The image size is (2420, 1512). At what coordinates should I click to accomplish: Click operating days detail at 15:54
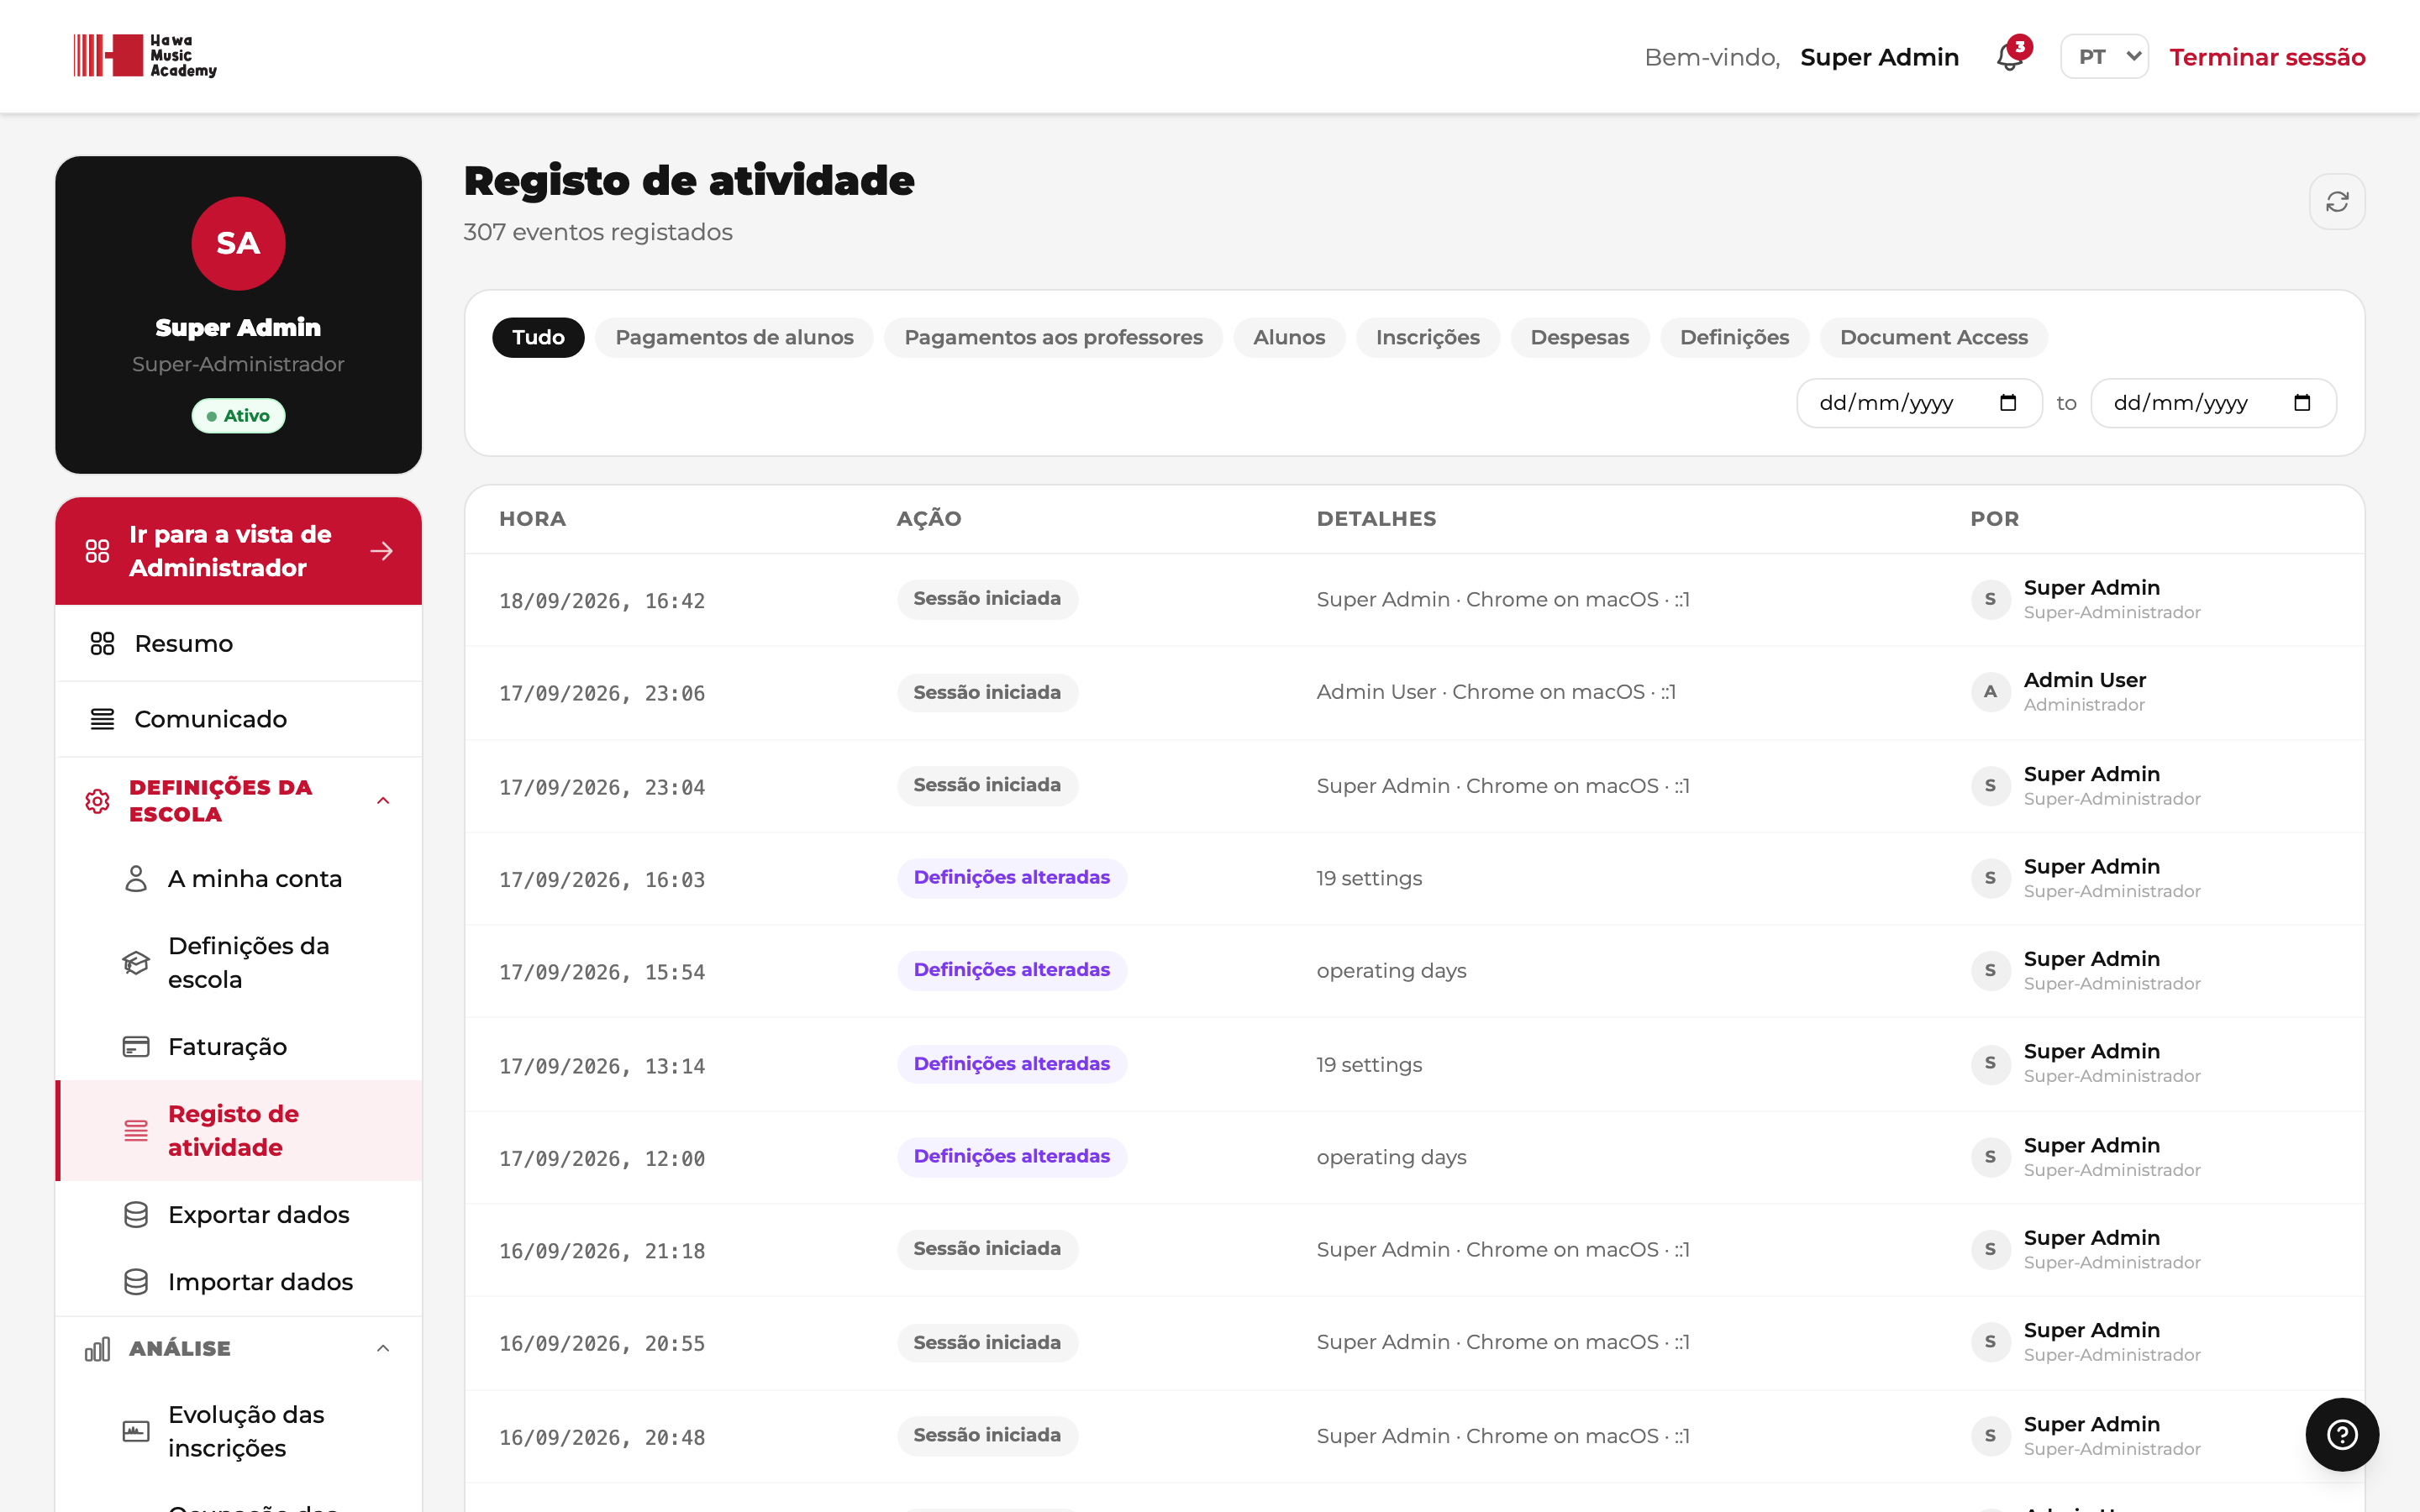click(1391, 971)
